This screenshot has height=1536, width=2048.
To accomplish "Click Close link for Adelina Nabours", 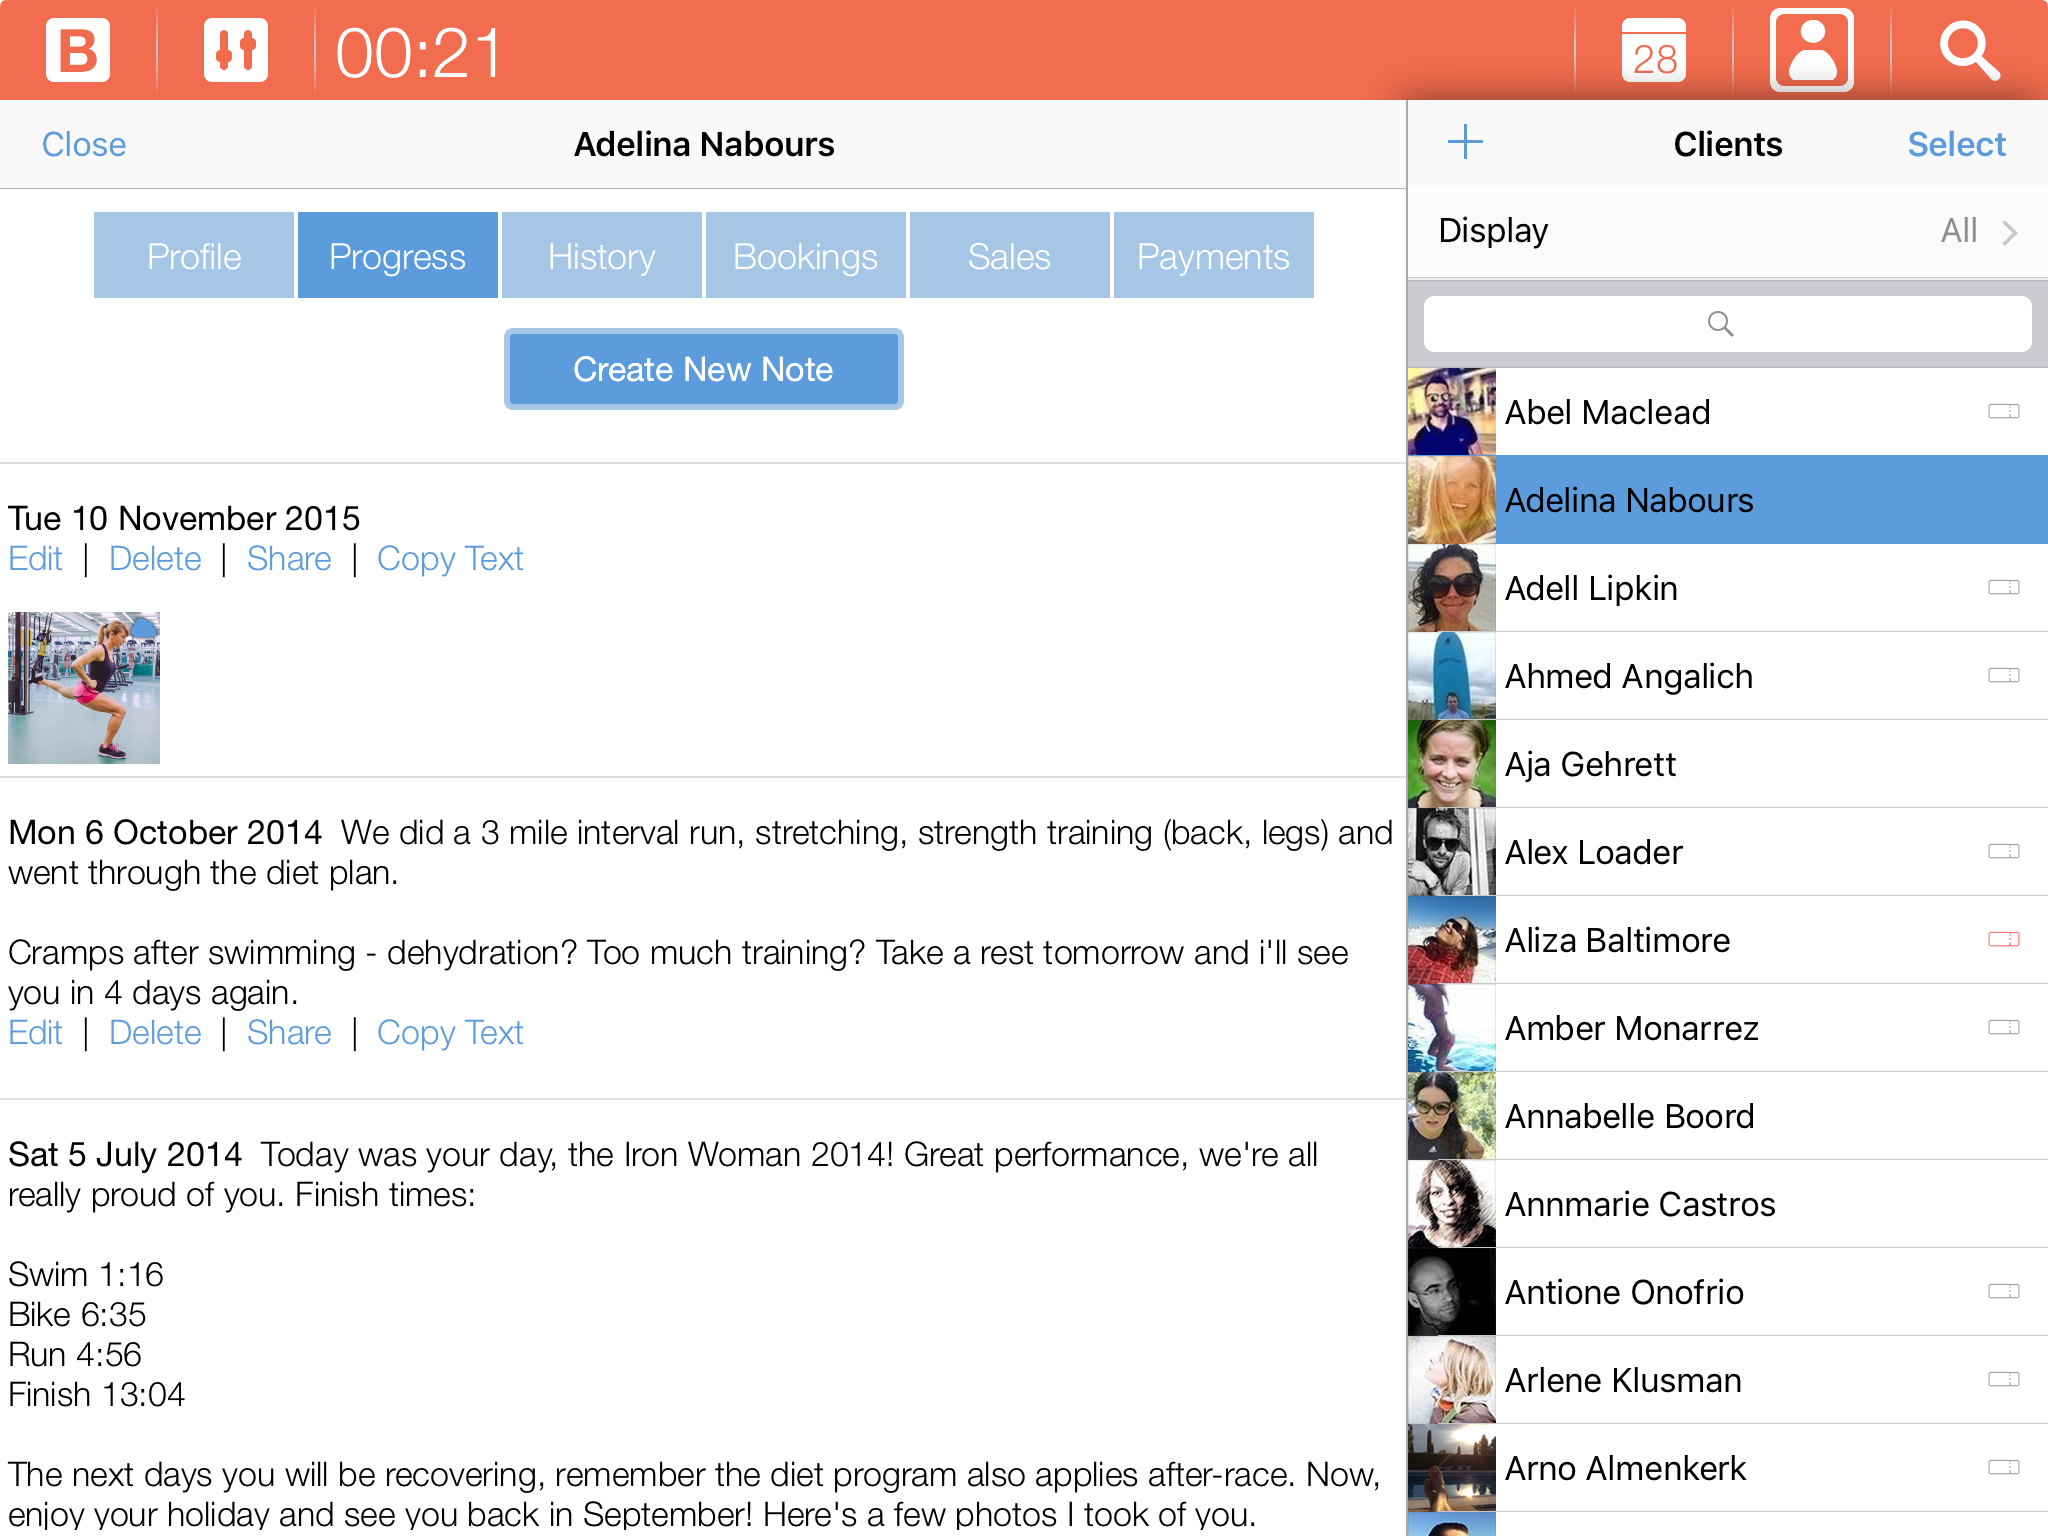I will (x=84, y=144).
